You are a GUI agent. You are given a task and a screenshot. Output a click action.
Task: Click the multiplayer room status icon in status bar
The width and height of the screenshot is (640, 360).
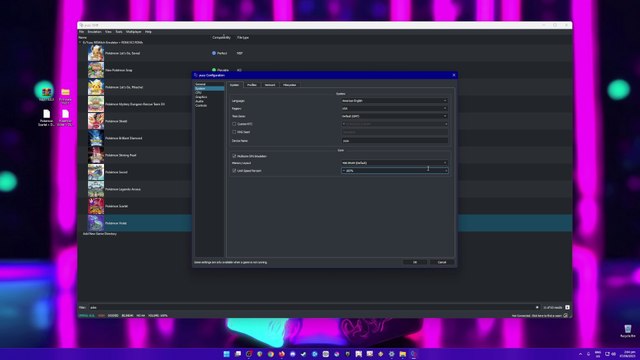tap(566, 316)
